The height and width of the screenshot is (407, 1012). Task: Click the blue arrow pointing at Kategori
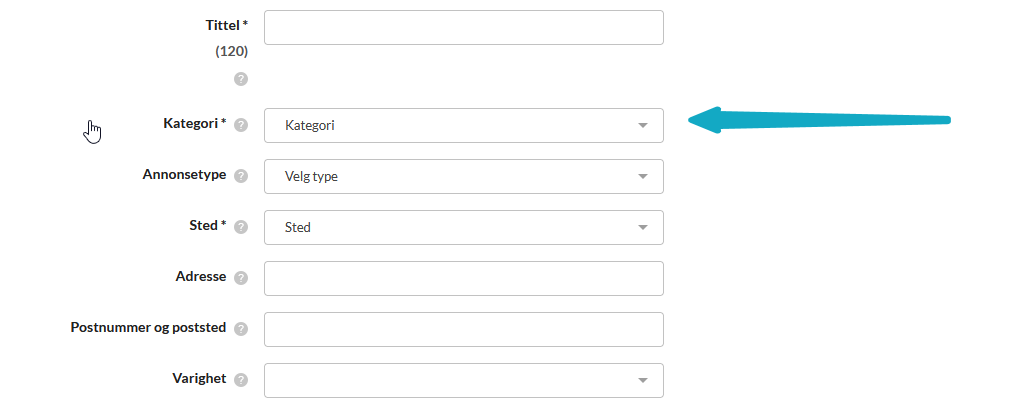tap(818, 120)
